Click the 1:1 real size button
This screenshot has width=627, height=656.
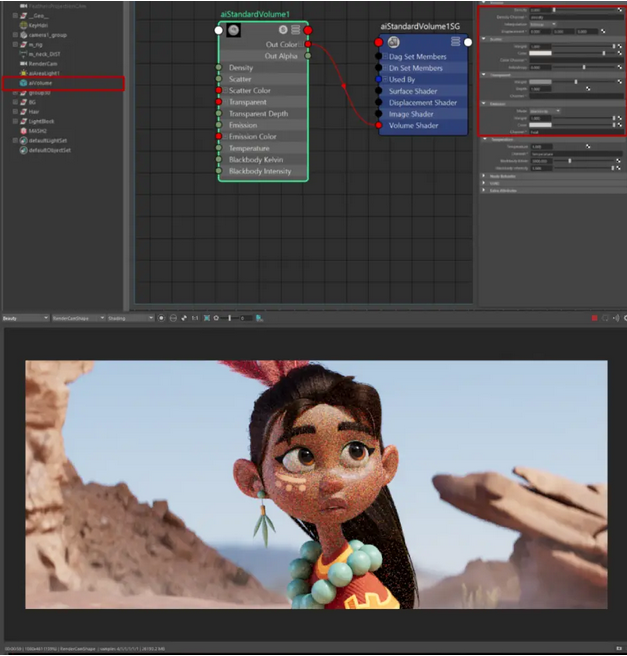click(195, 318)
